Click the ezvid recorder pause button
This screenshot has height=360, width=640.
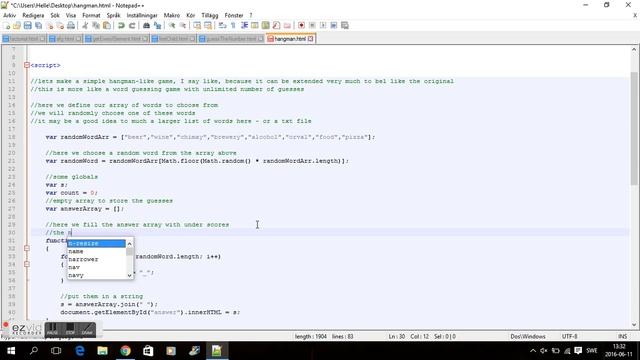53,329
